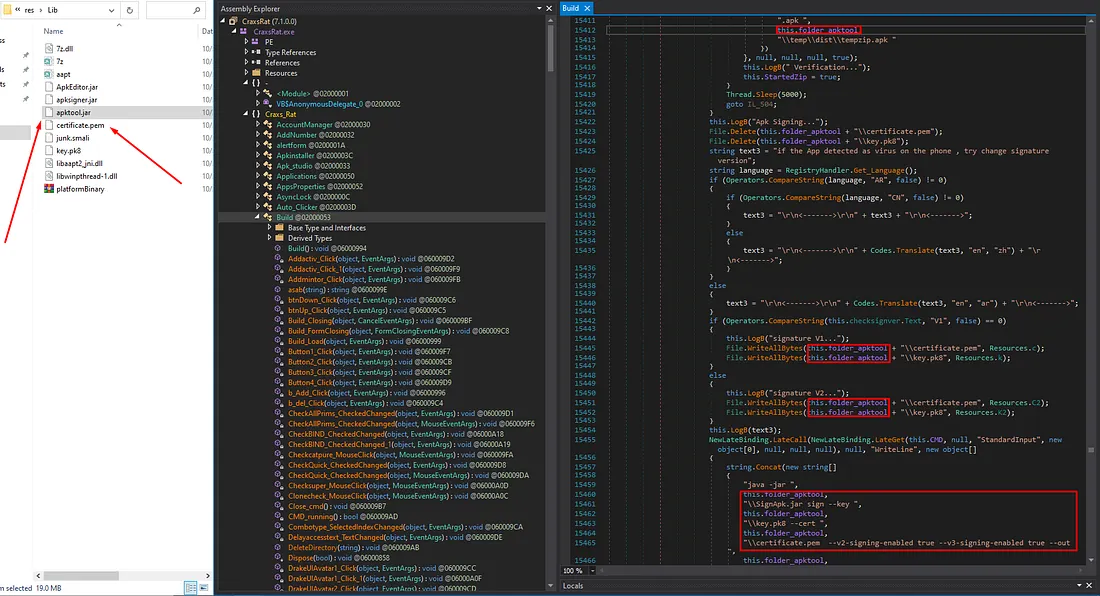Image resolution: width=1100 pixels, height=596 pixels.
Task: Open the certificate.pem file
Action: (x=78, y=126)
